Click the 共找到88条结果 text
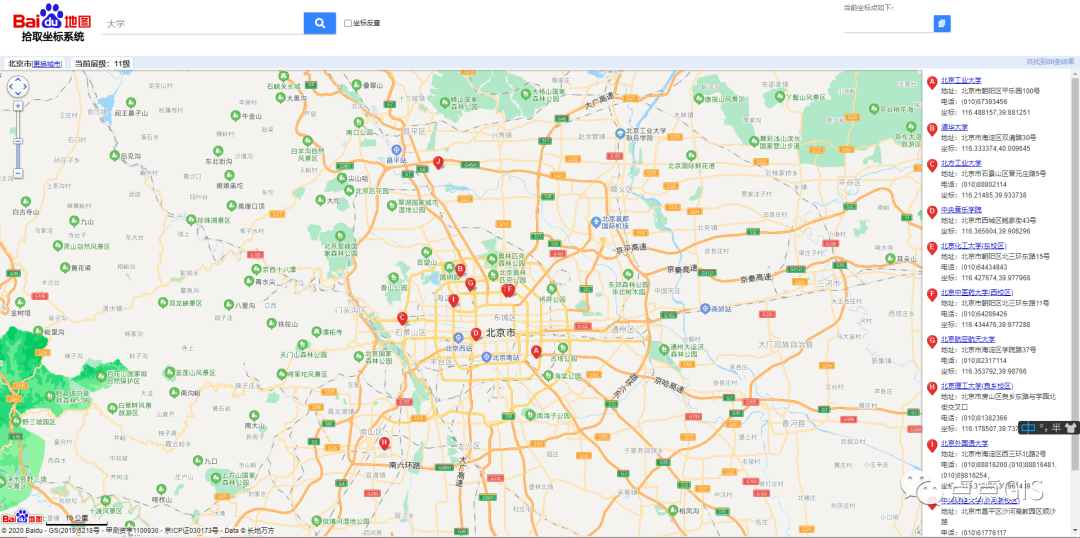Screen dimensions: 1080x538 coord(1050,62)
